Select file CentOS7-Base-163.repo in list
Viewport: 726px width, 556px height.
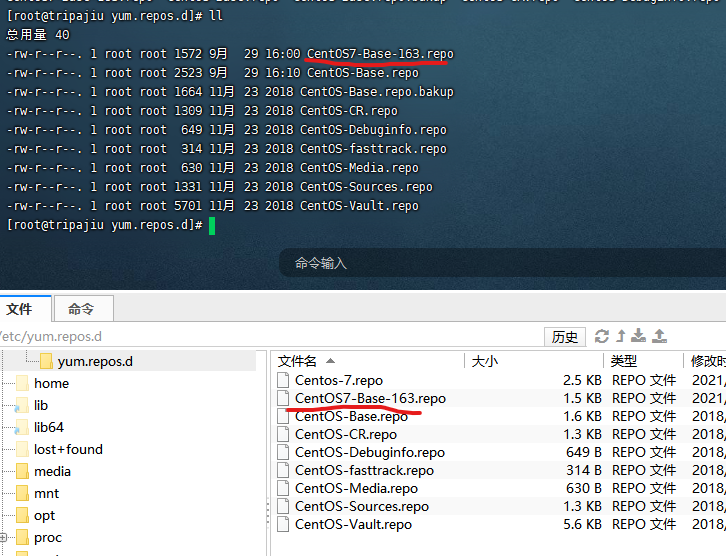point(370,399)
